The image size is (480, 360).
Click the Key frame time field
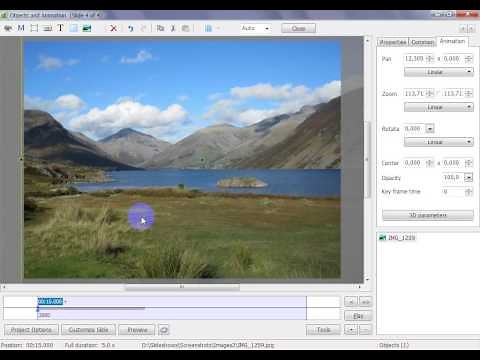[453, 192]
